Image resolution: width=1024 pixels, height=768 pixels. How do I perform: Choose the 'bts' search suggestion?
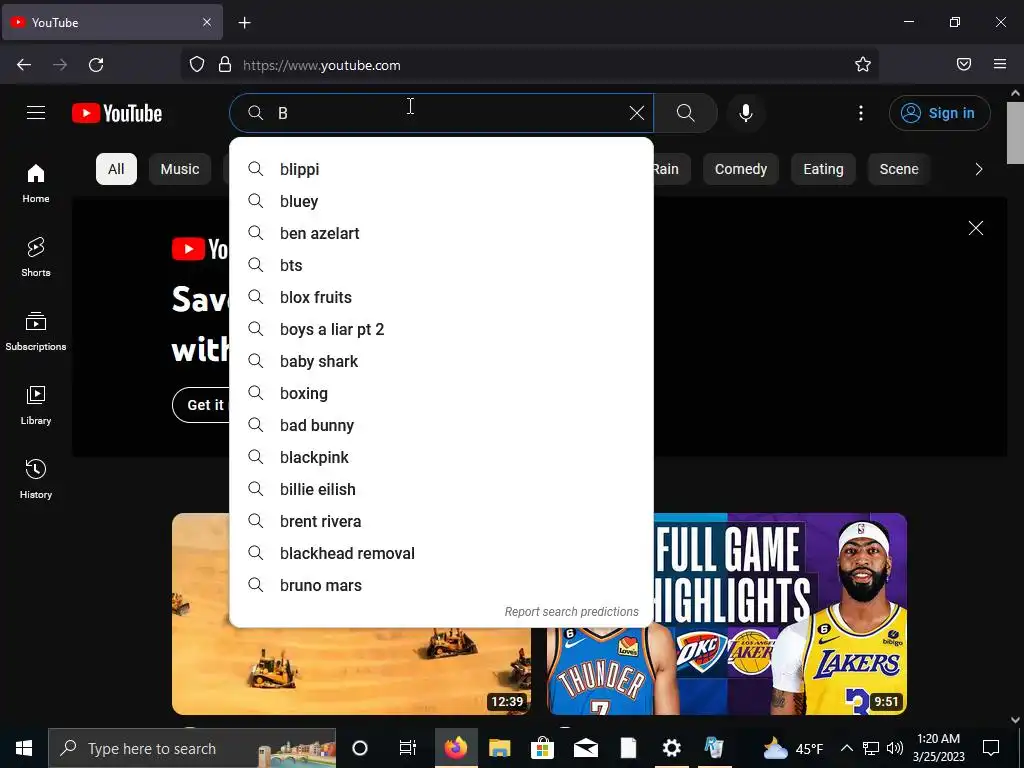click(x=441, y=265)
